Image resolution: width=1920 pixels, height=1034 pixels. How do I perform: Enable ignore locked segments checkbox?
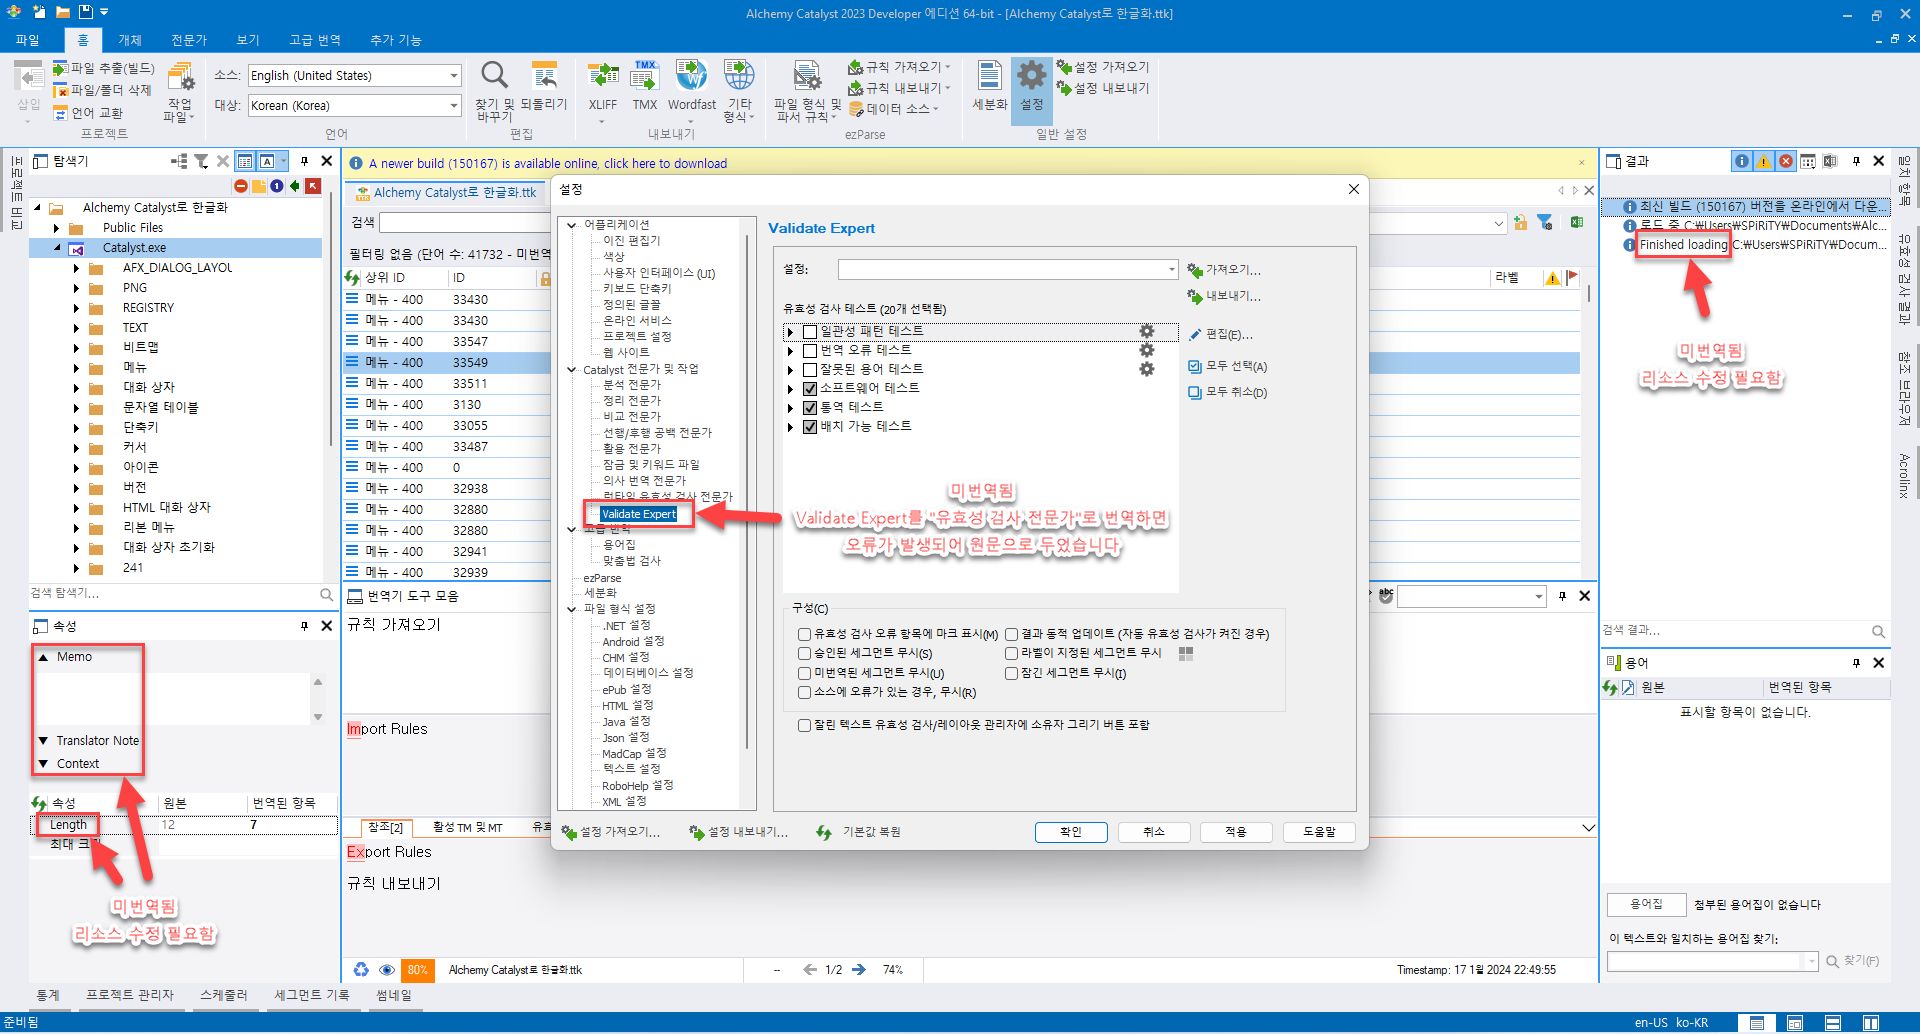(x=1011, y=673)
